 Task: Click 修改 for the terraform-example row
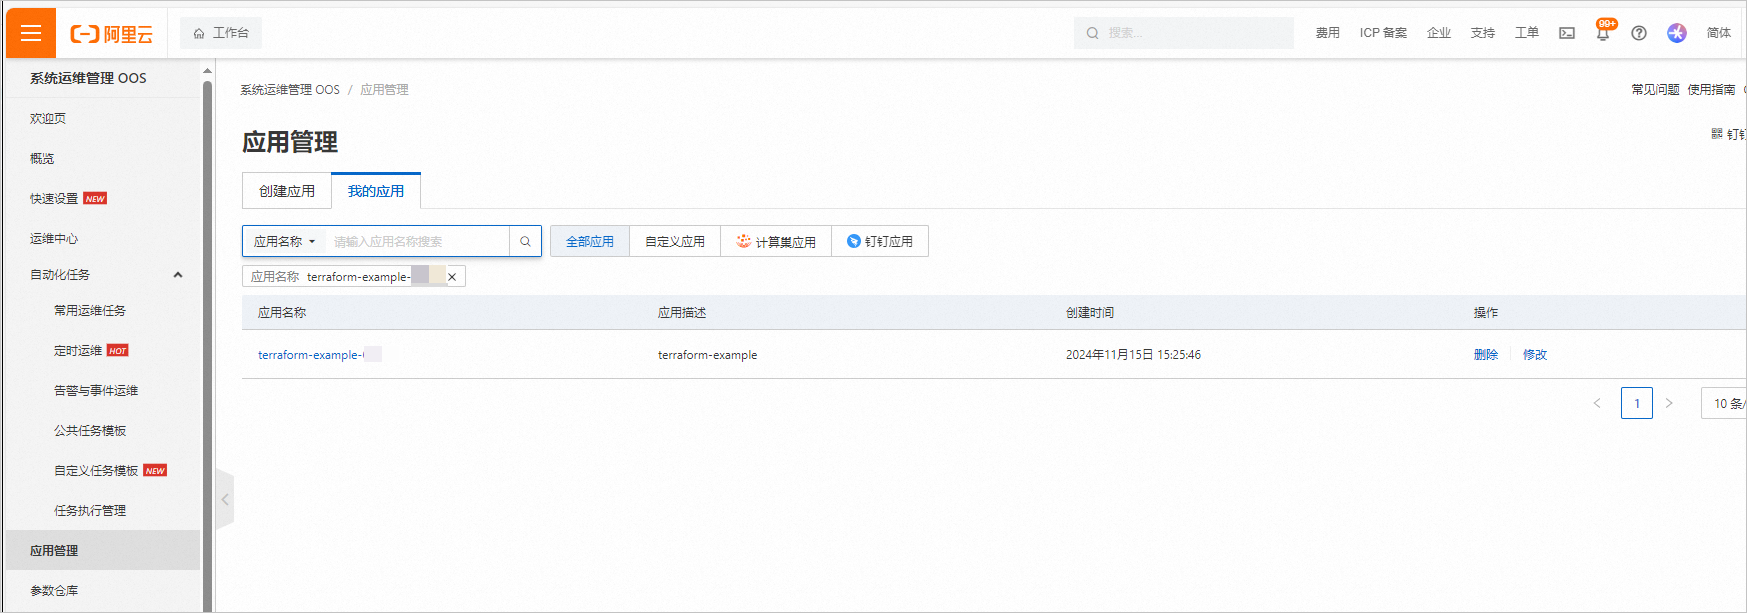click(x=1535, y=355)
